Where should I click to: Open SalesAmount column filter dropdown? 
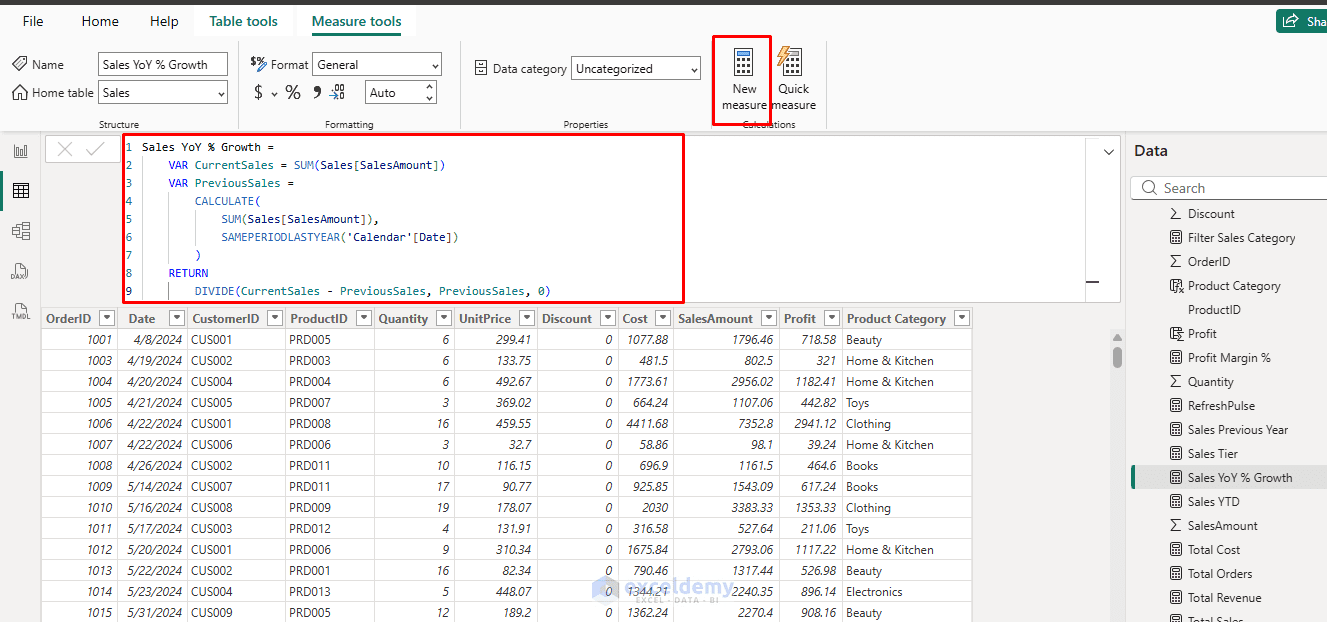coord(768,319)
